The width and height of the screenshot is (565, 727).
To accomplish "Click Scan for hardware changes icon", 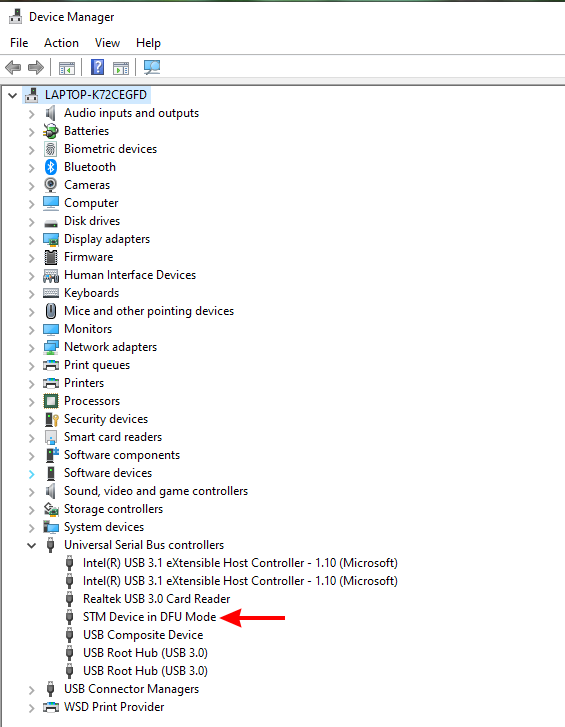I will tap(152, 68).
